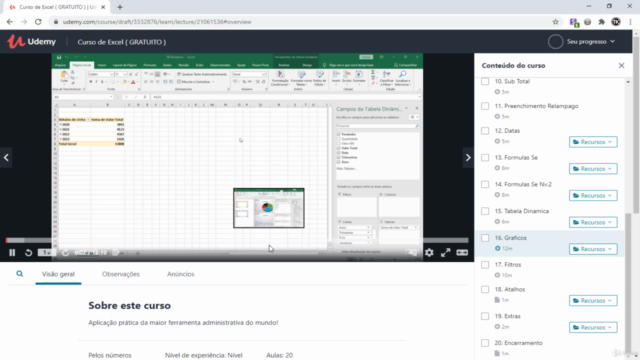640x360 pixels.
Task: Search the course content magnifier
Action: [x=20, y=274]
